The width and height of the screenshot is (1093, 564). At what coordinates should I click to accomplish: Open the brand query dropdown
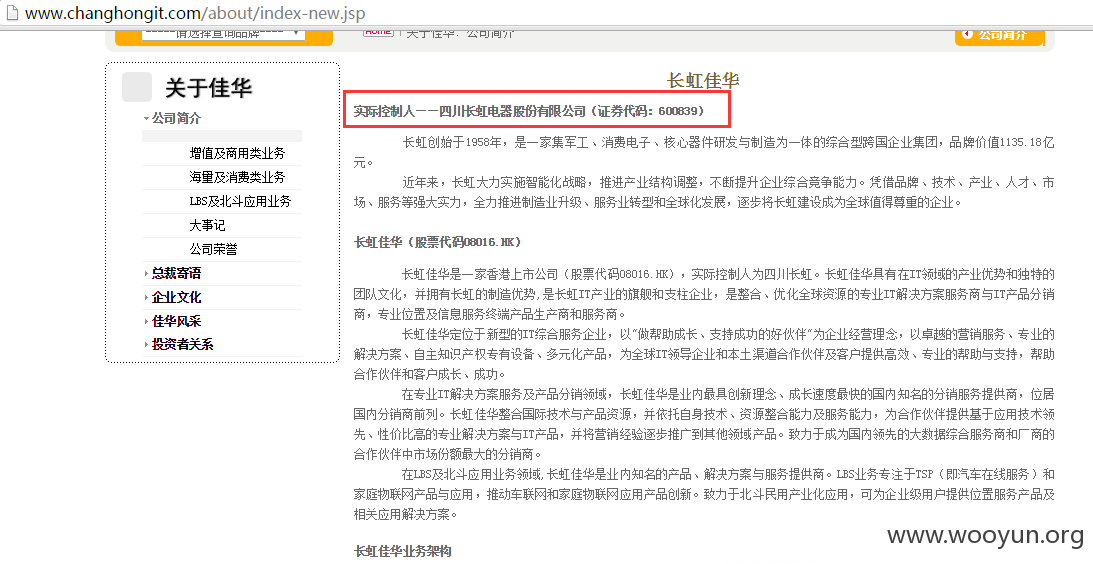click(x=223, y=32)
